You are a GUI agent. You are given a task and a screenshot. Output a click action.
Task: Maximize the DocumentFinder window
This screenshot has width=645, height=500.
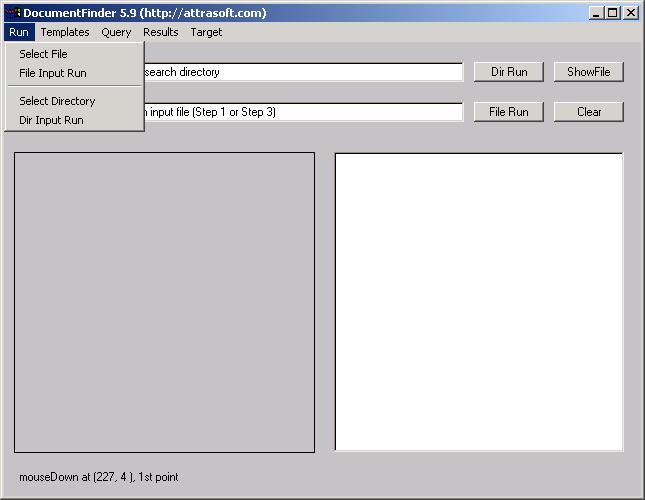(613, 13)
